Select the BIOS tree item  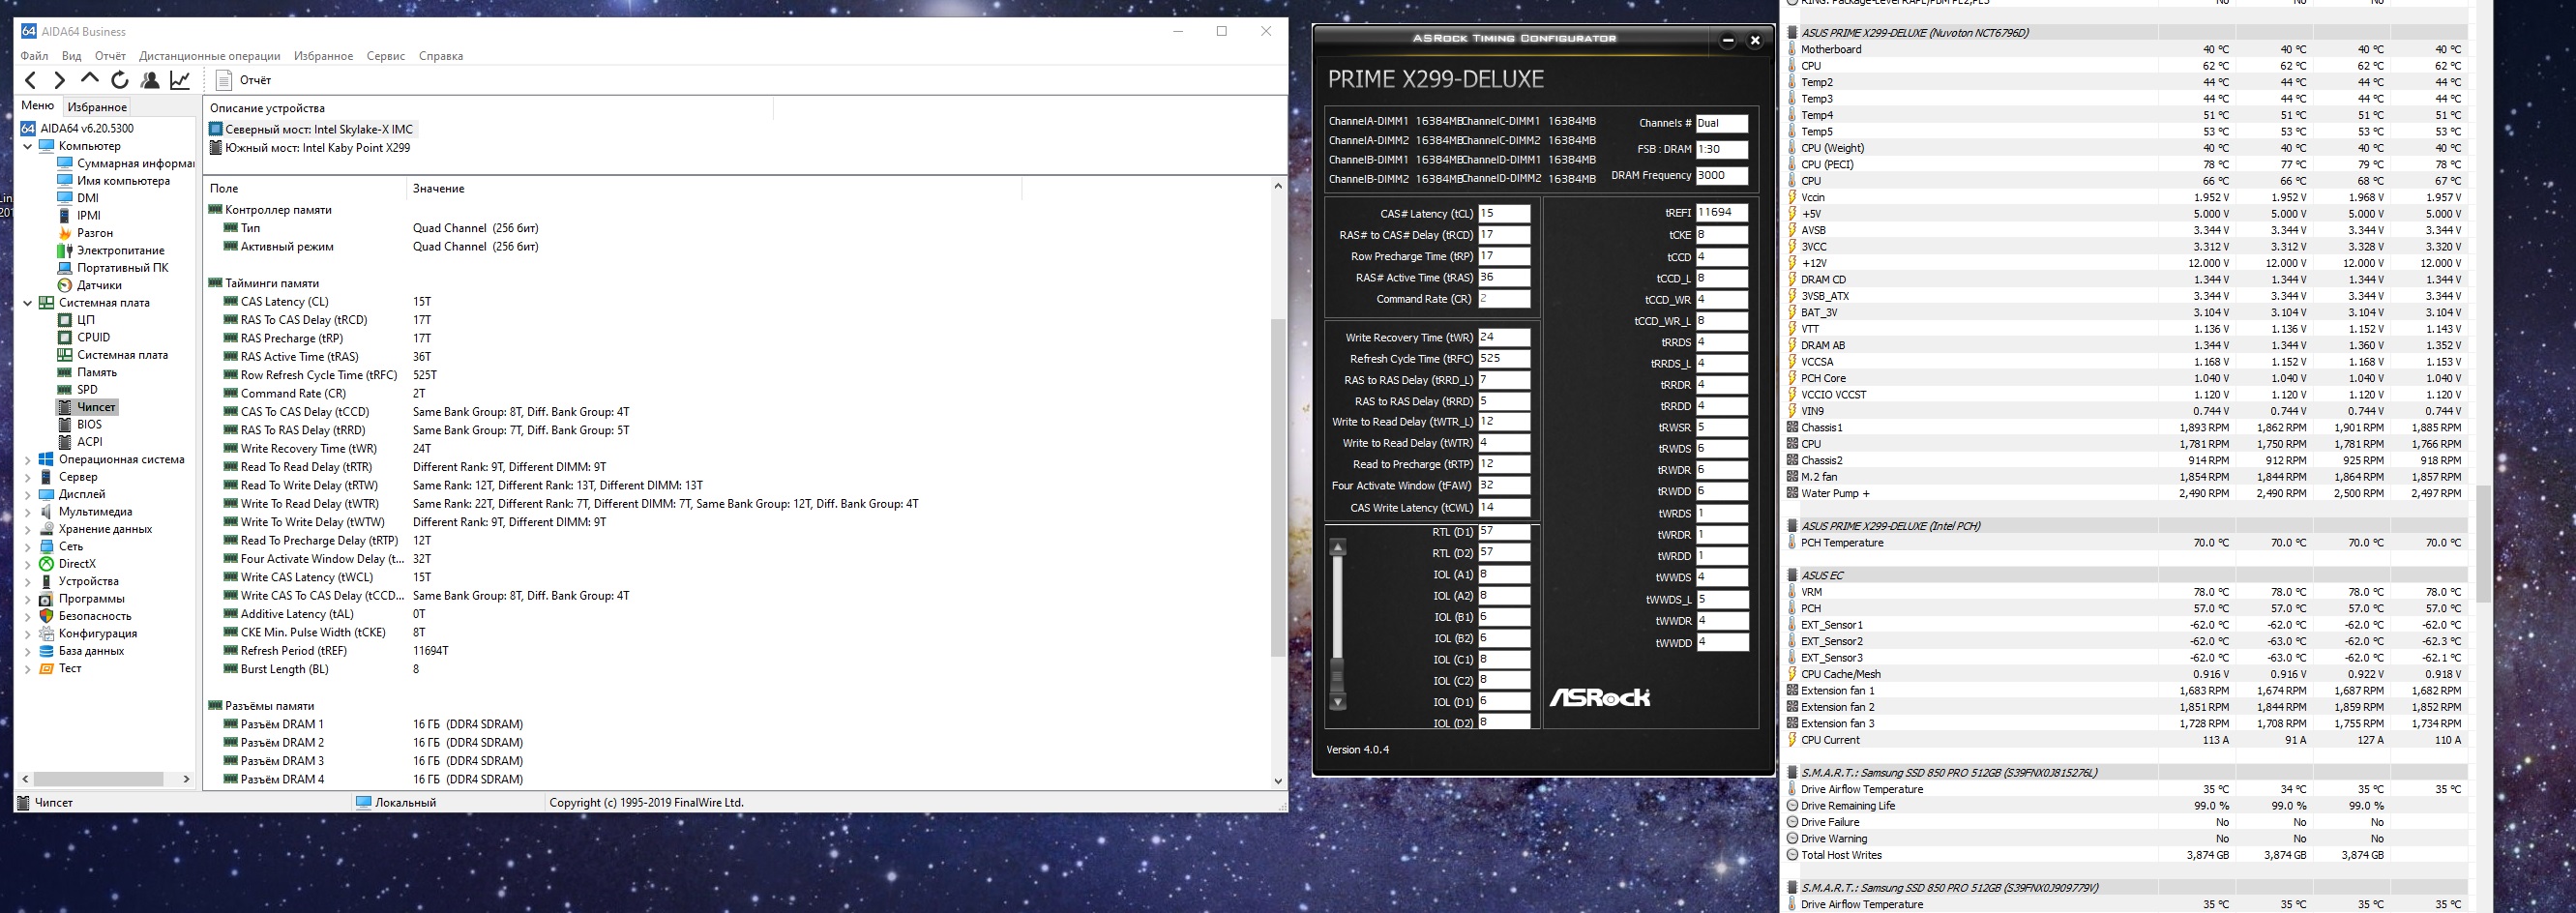tap(89, 424)
